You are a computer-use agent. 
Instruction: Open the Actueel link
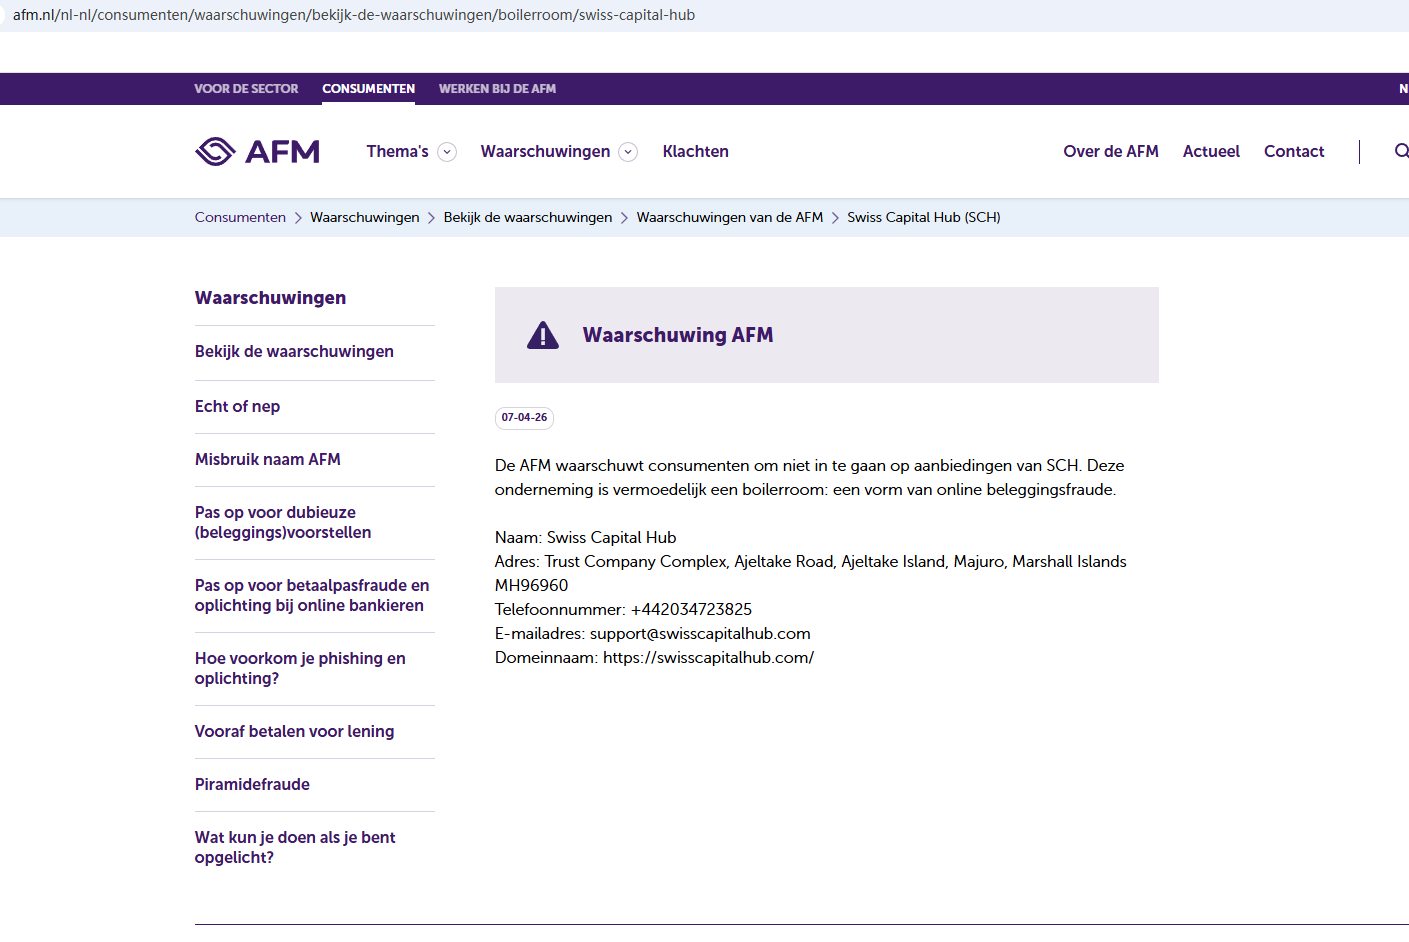click(1211, 152)
